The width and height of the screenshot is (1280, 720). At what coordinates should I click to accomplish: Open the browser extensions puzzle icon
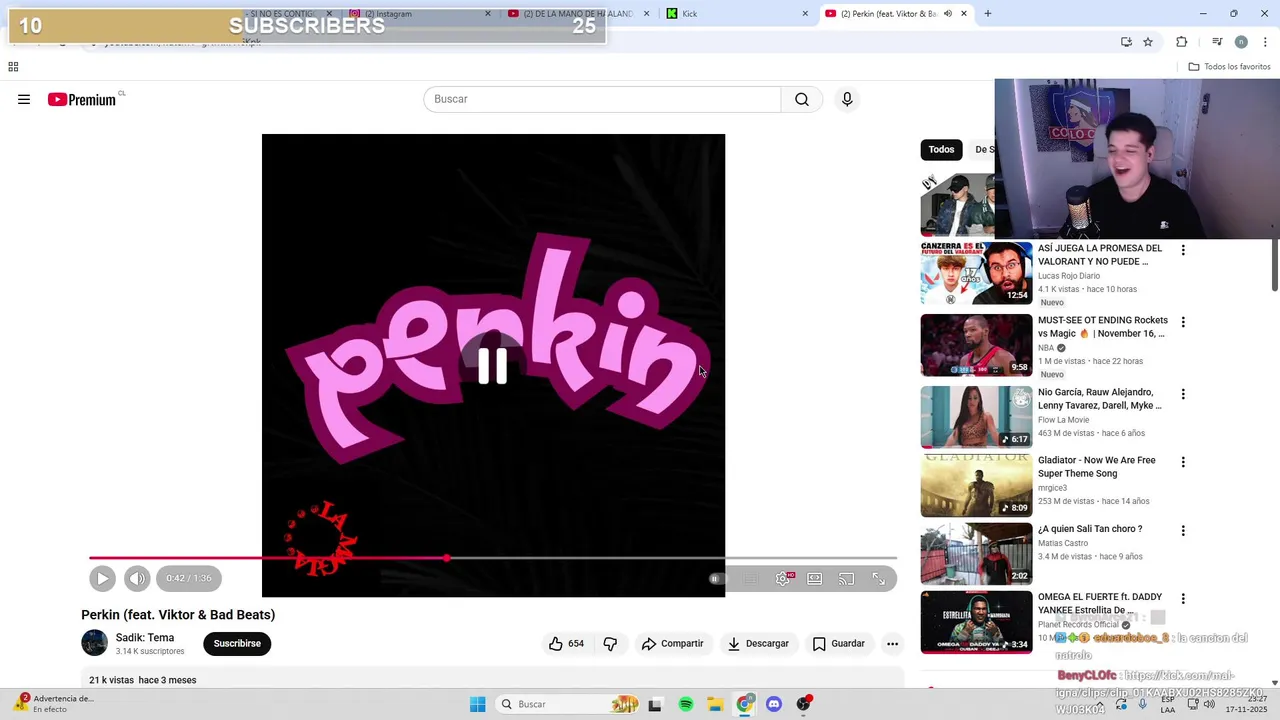click(1182, 42)
